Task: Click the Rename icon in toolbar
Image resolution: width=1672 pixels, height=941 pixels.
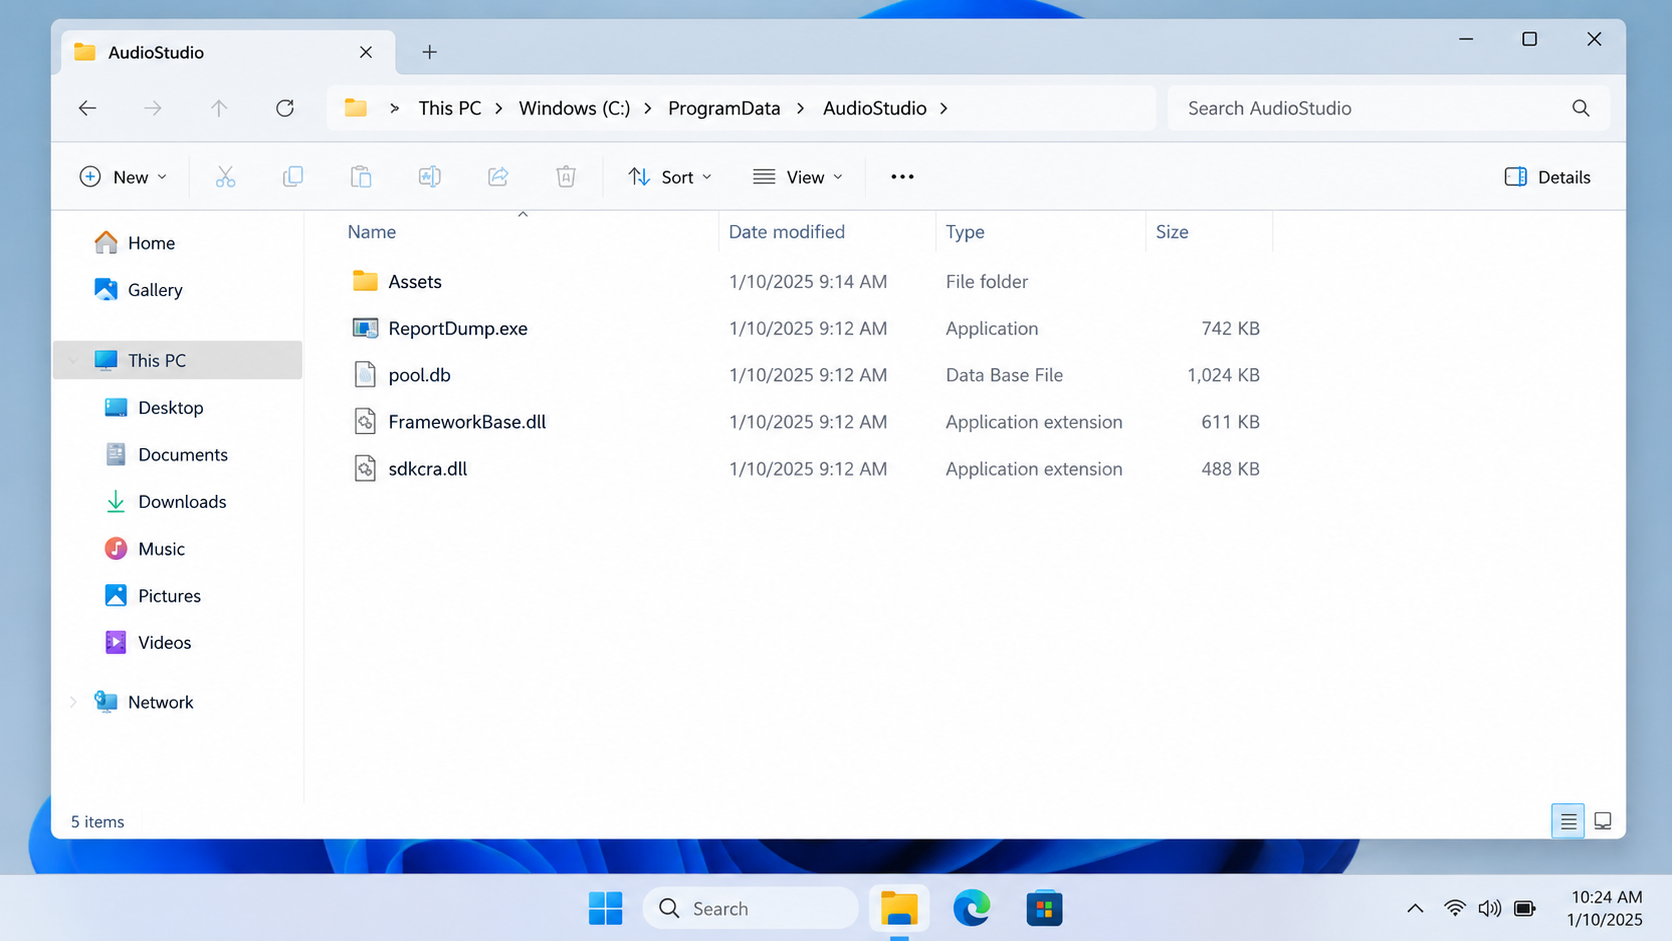Action: (x=430, y=177)
